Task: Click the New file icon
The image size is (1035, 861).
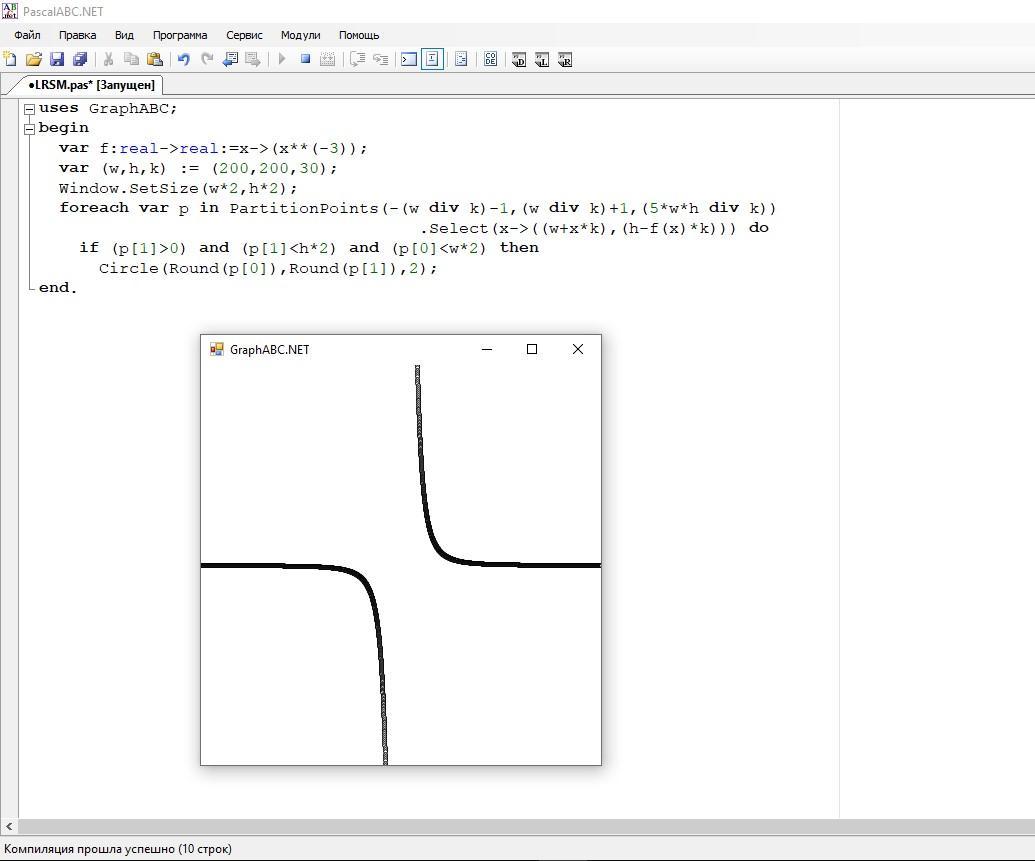Action: [x=10, y=60]
